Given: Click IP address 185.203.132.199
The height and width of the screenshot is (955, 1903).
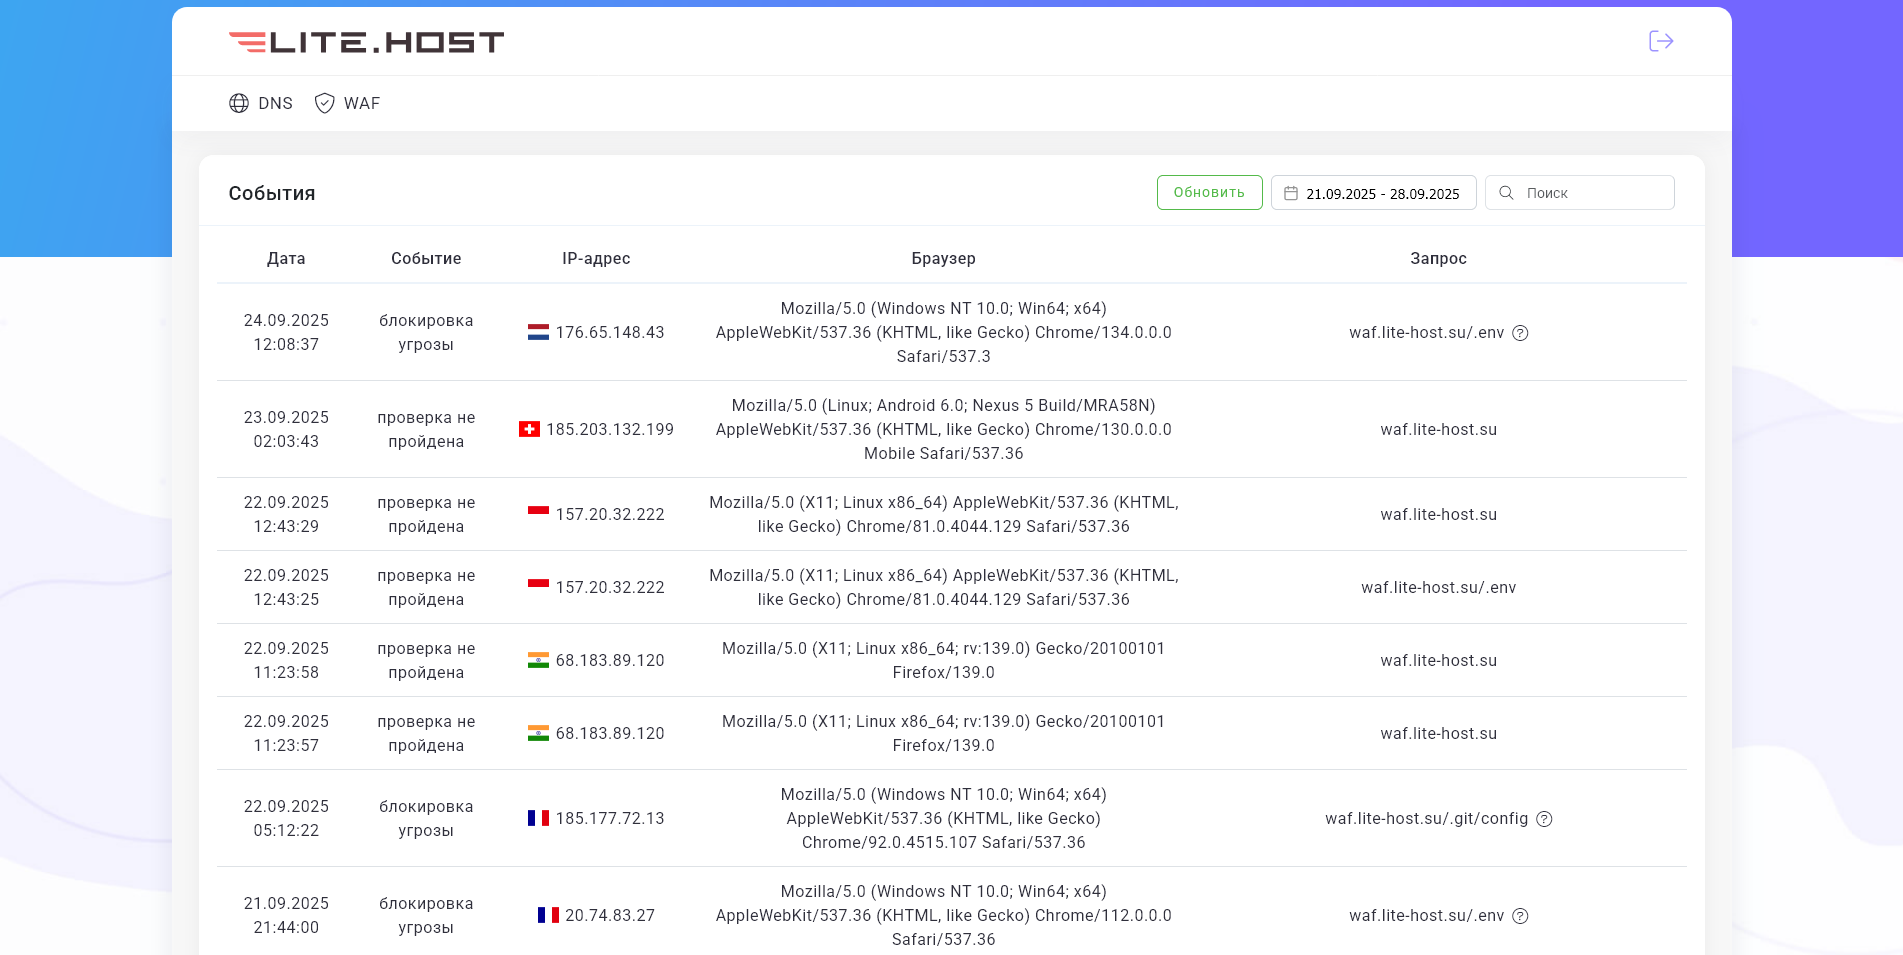Looking at the screenshot, I should tap(610, 429).
